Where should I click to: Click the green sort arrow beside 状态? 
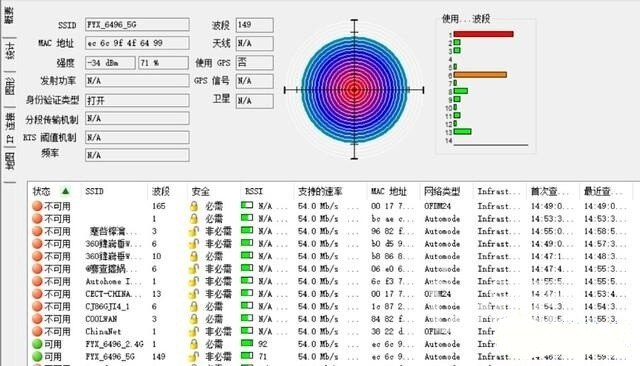pos(65,191)
